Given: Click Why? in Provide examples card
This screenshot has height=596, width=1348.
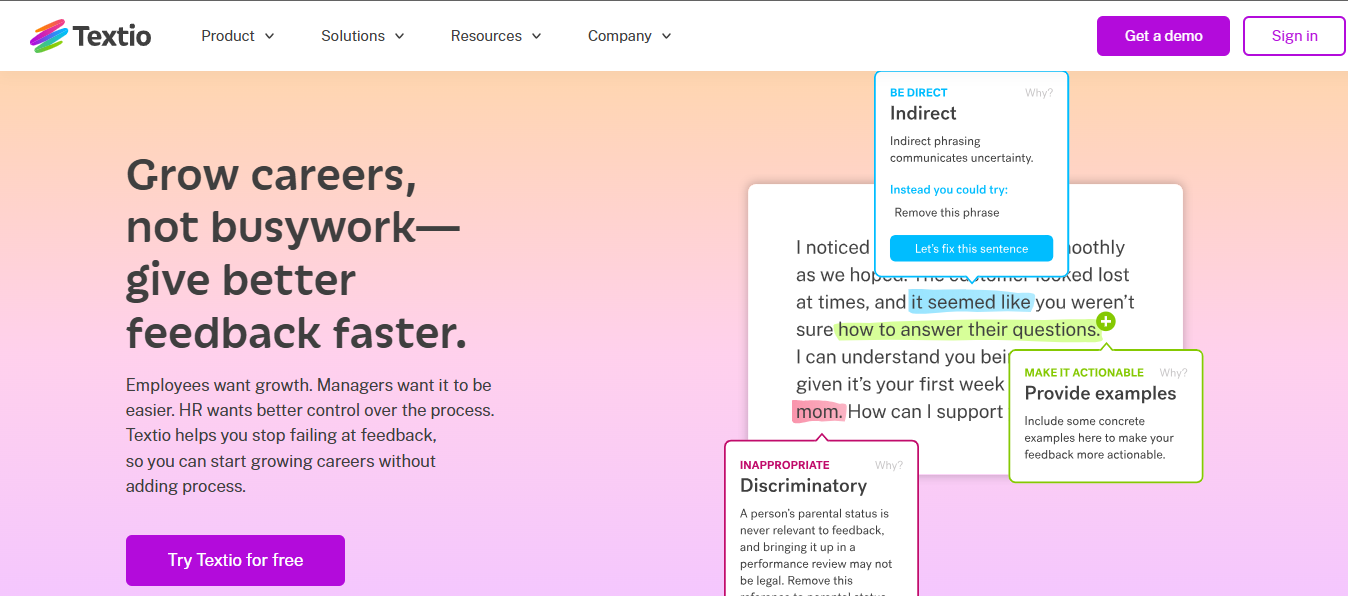Looking at the screenshot, I should point(1173,373).
